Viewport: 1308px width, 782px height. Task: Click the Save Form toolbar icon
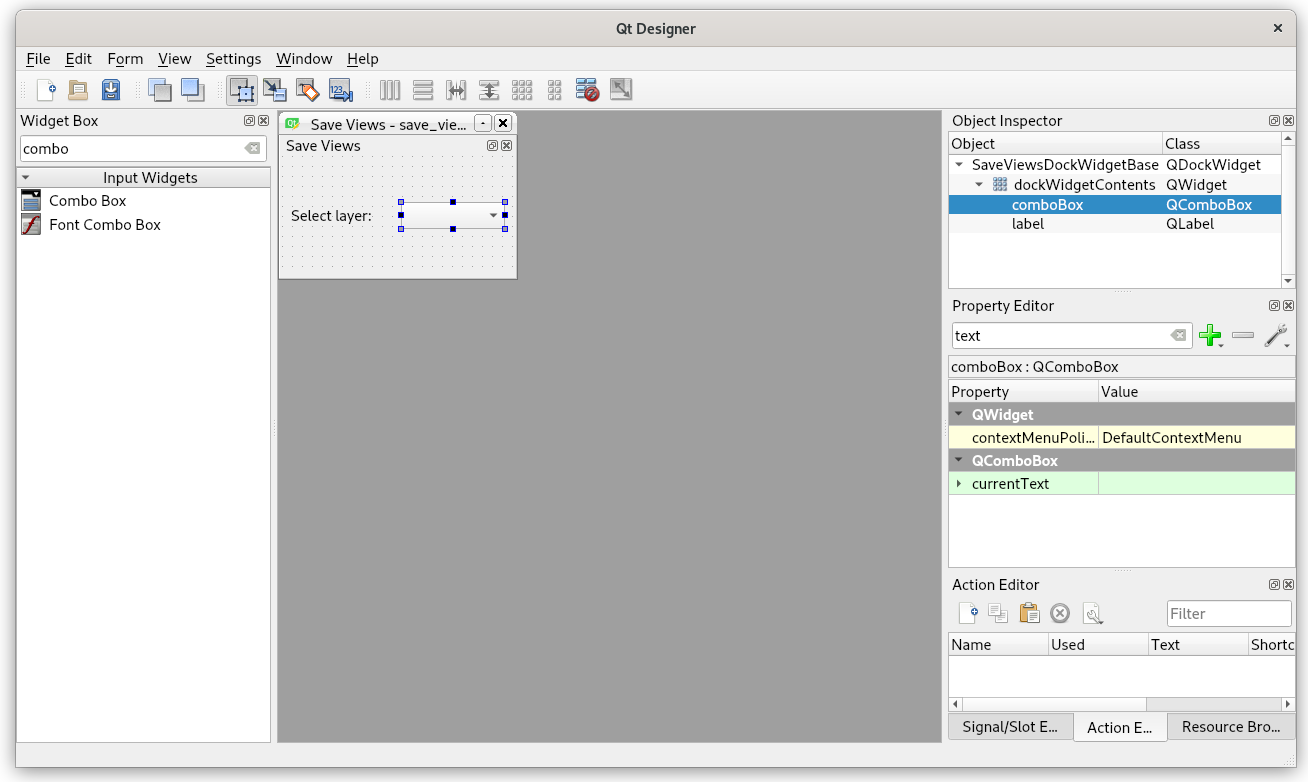[x=111, y=90]
